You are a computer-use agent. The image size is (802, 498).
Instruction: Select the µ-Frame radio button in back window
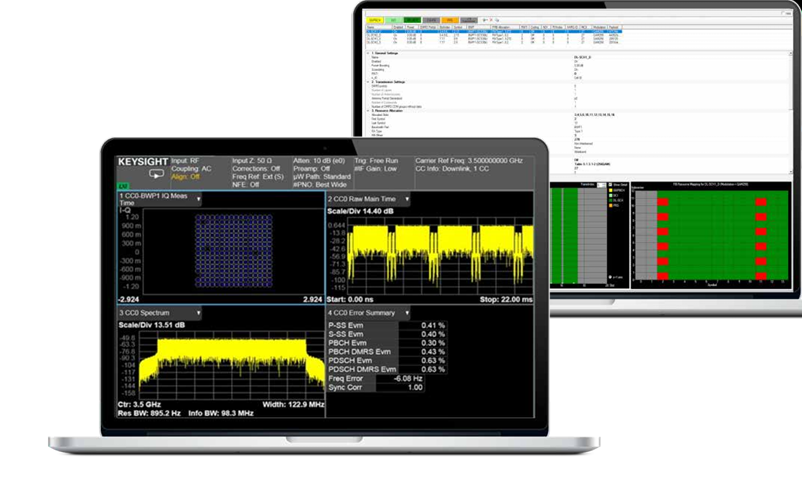pos(611,277)
